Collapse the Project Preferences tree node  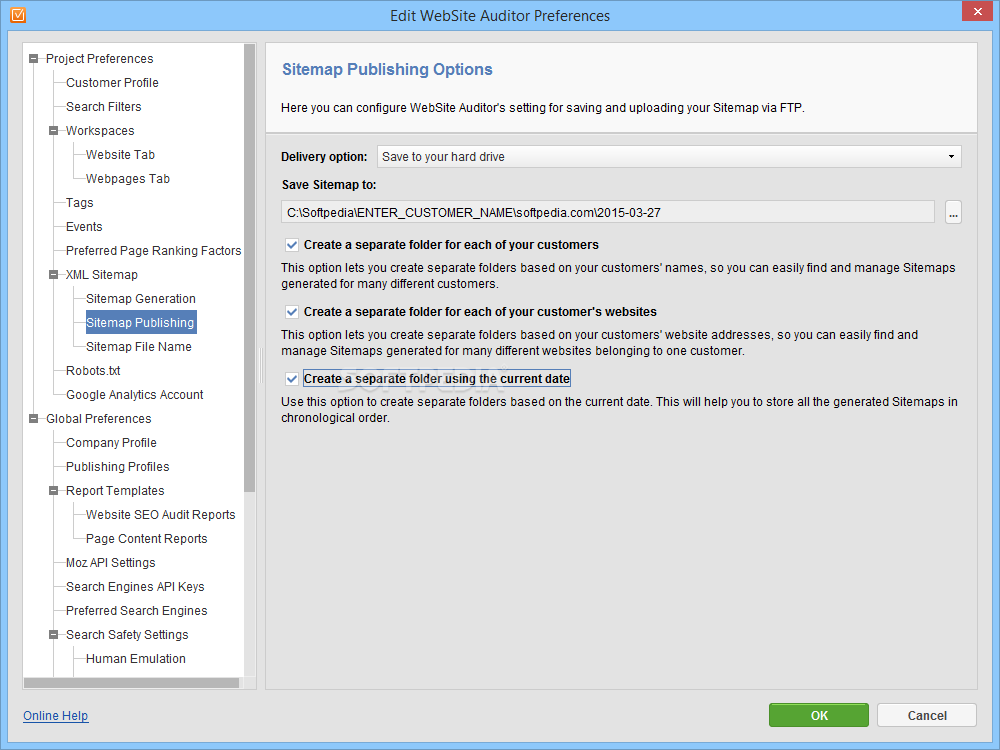click(34, 59)
